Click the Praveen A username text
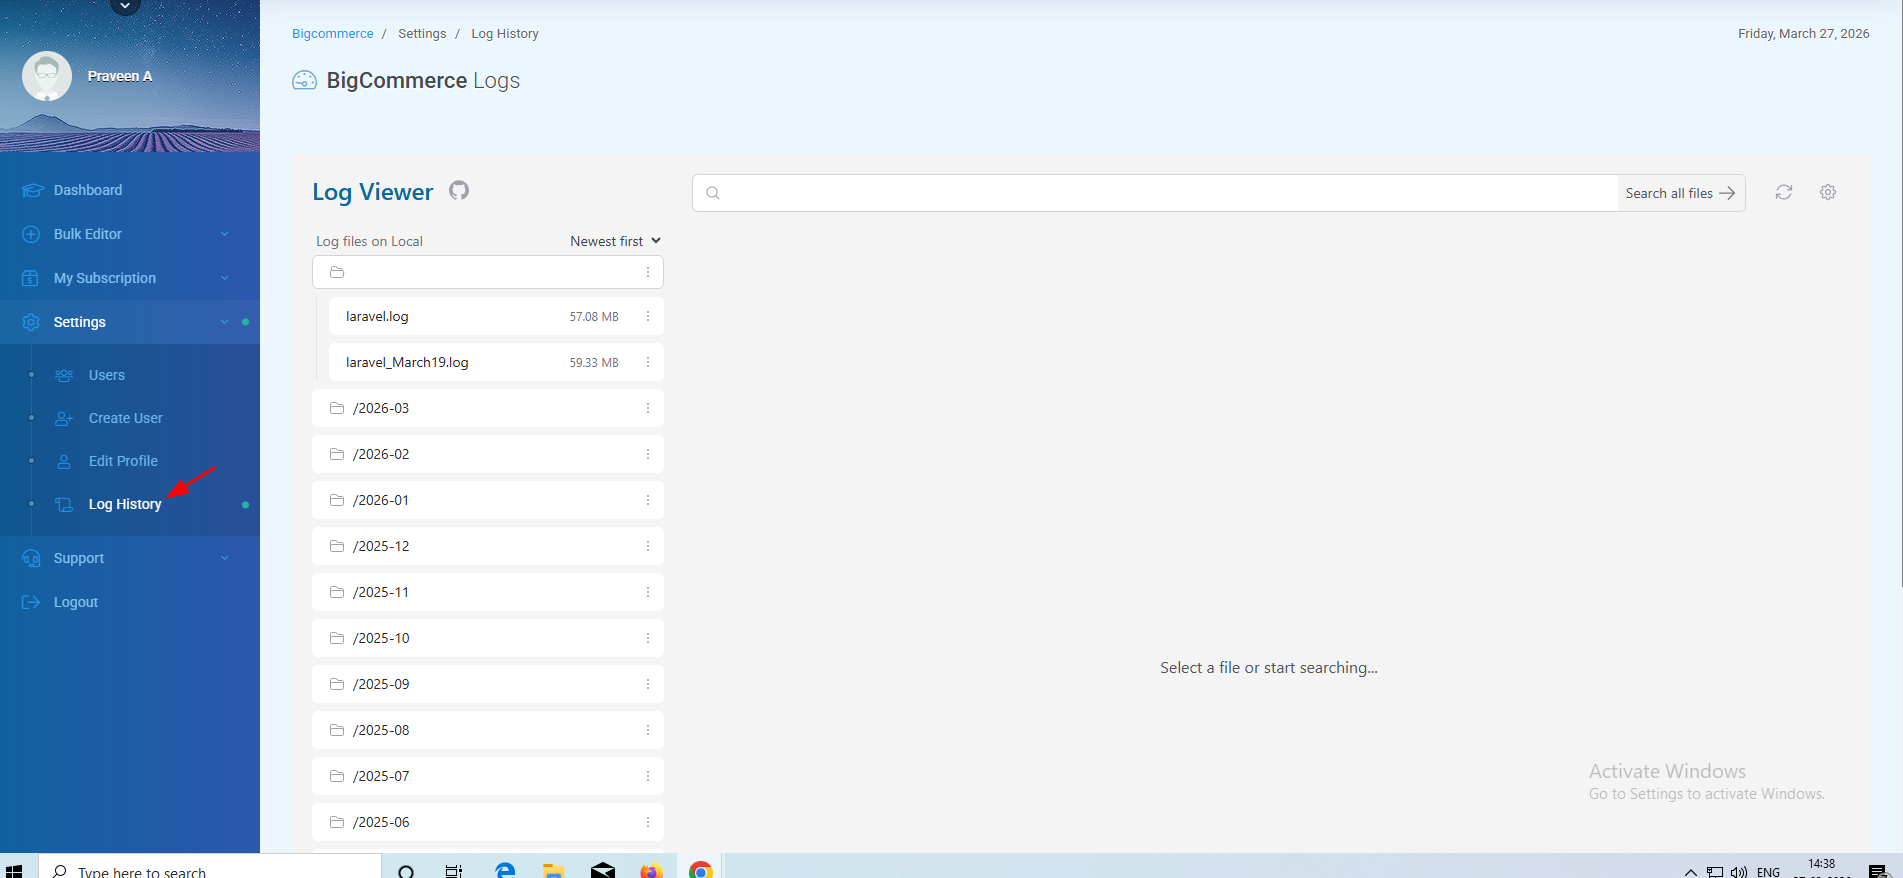This screenshot has width=1903, height=878. click(120, 76)
